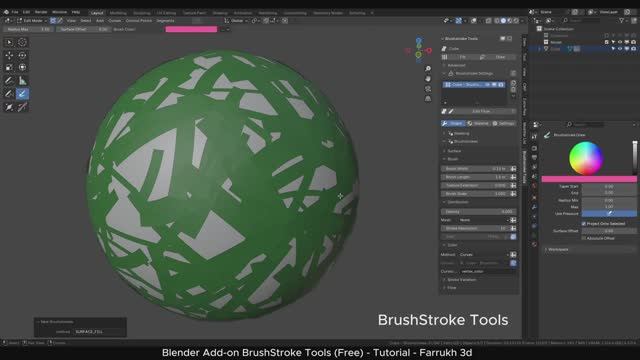Switch perspective/orthographic view icon
This screenshot has height=360, width=640.
pyautogui.click(x=428, y=98)
